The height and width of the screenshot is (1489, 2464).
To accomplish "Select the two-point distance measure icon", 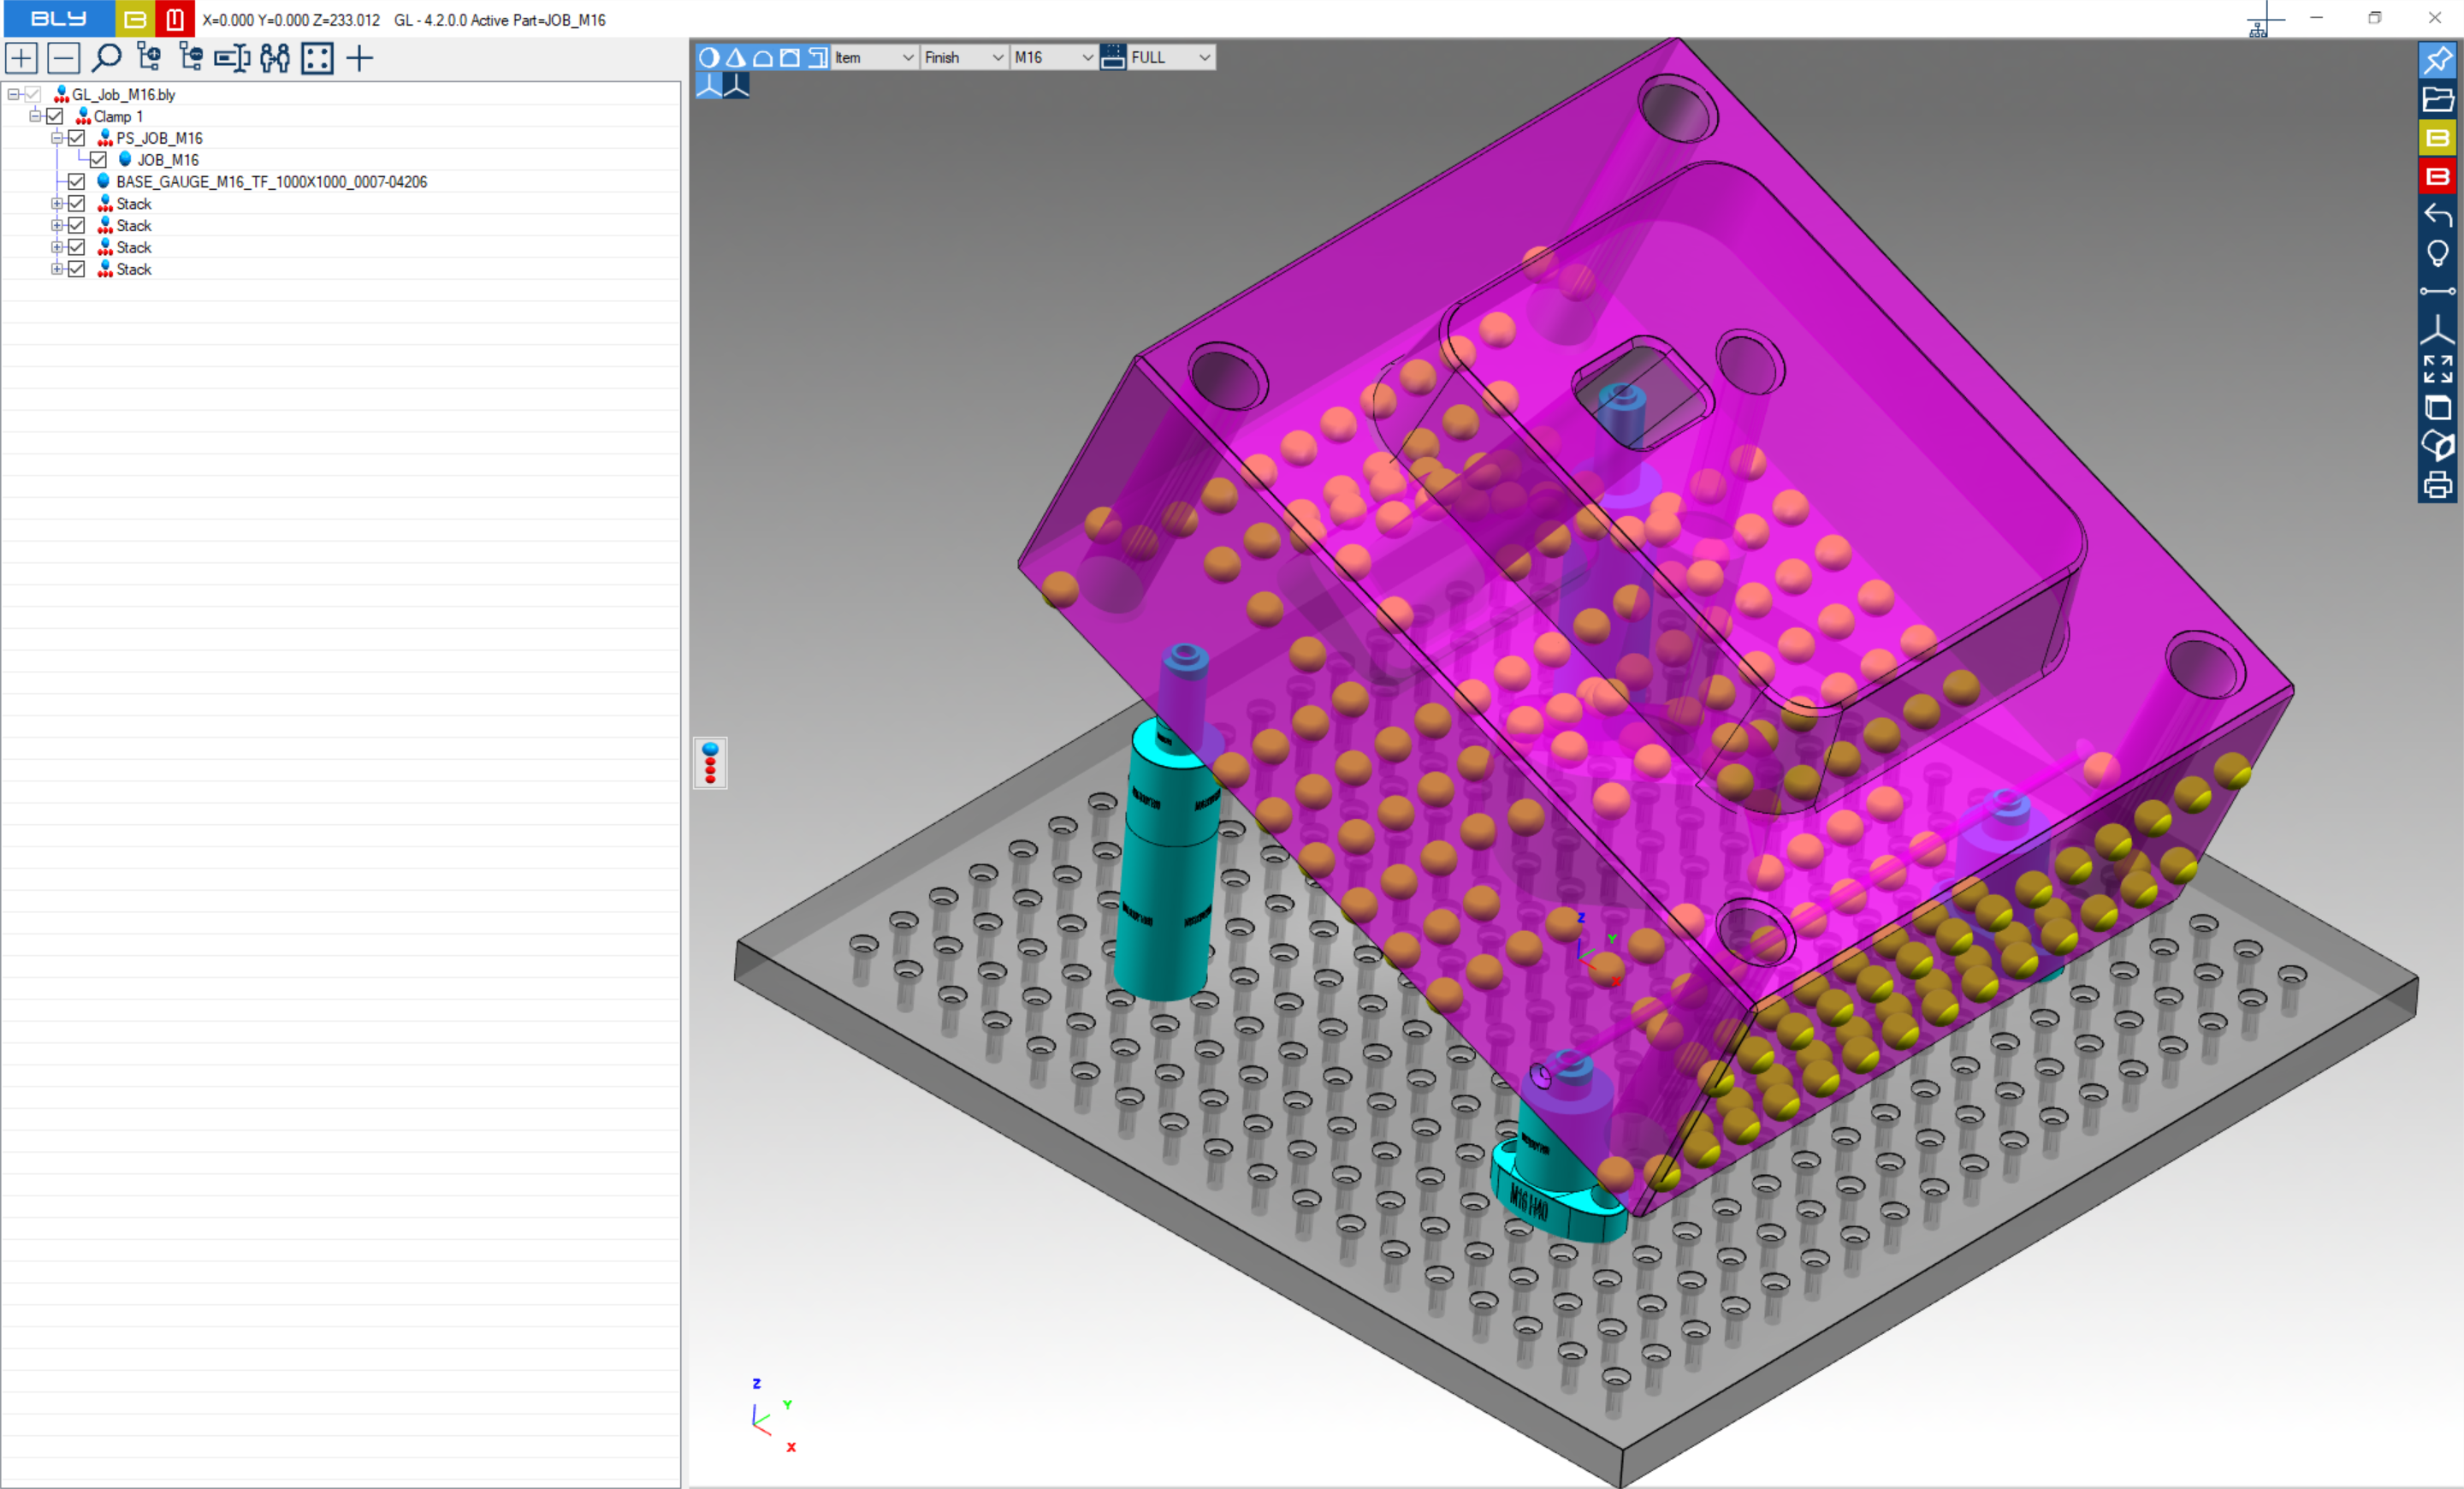I will point(2438,292).
